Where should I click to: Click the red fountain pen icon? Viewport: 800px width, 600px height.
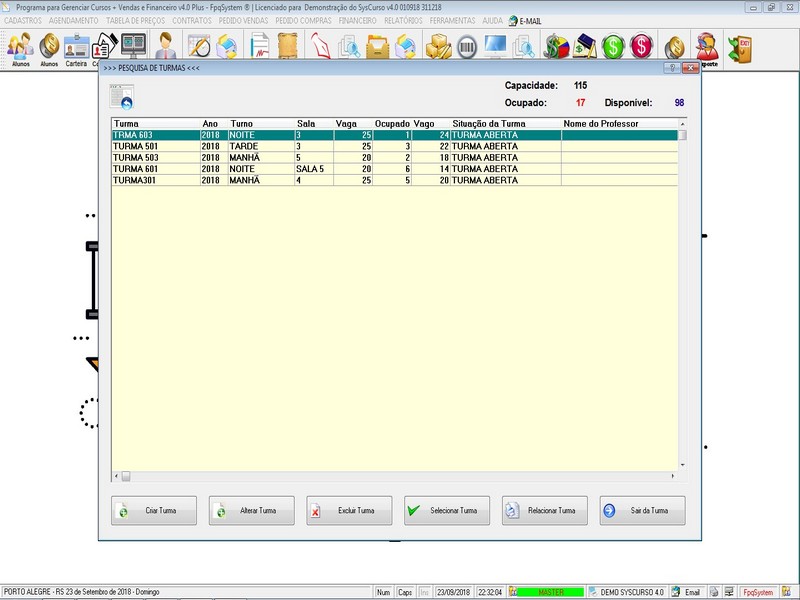pos(321,46)
